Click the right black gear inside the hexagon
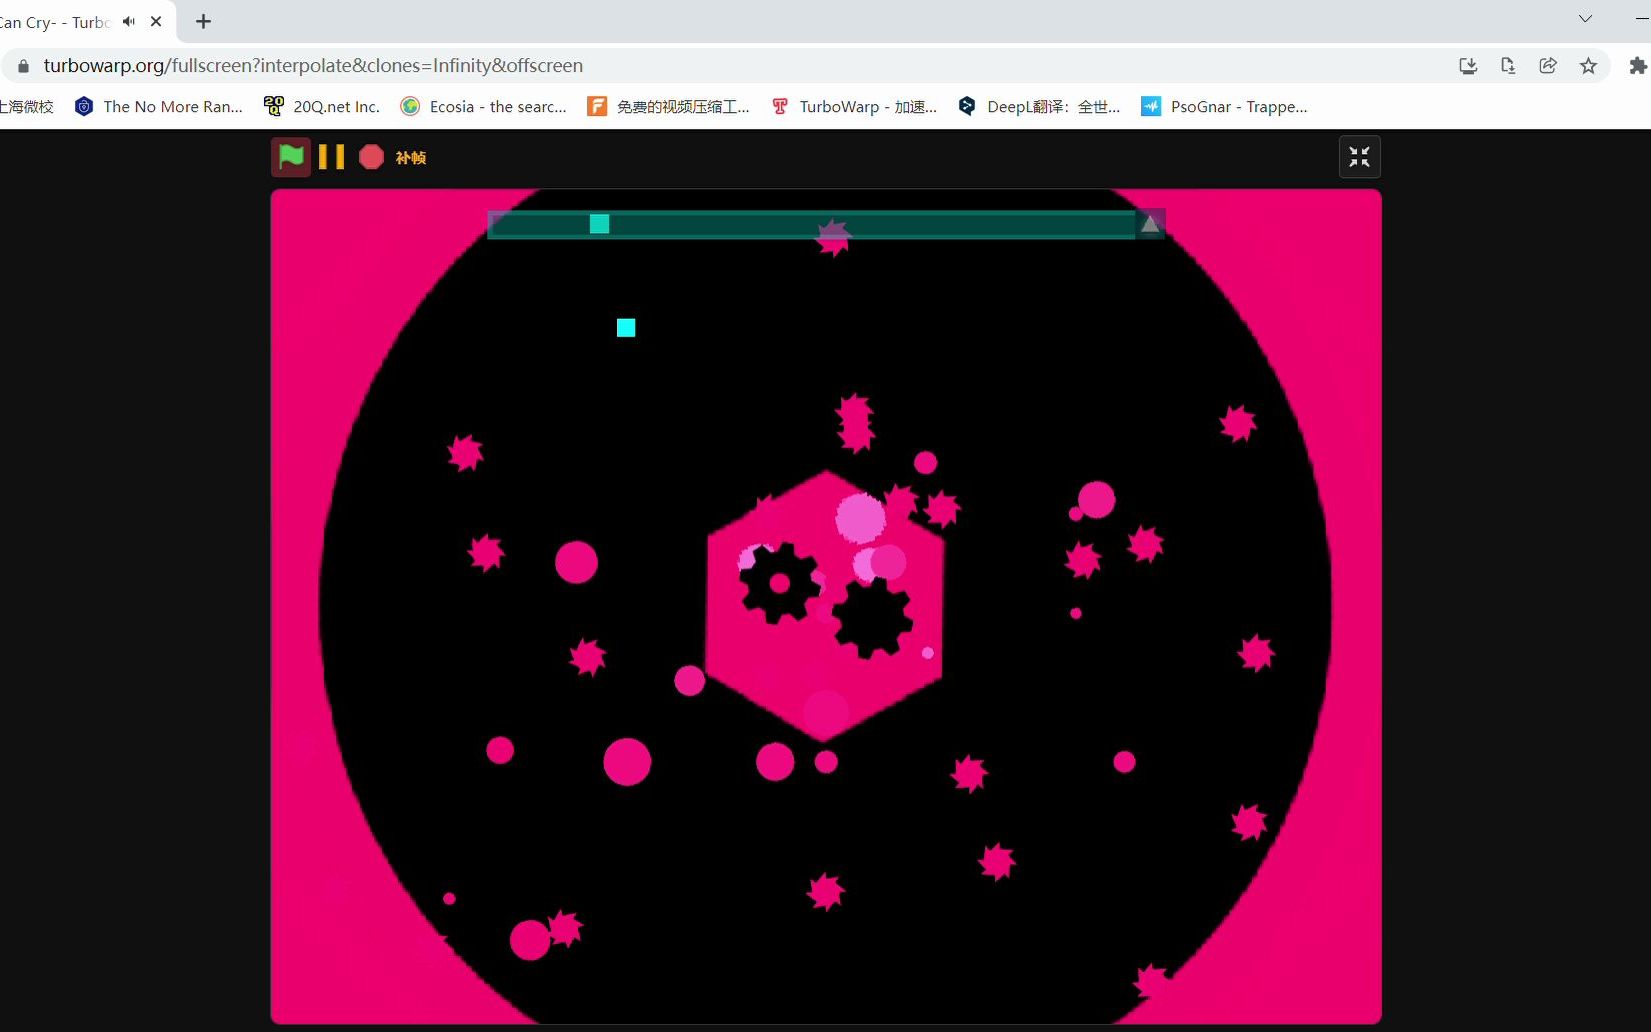This screenshot has height=1032, width=1651. (872, 618)
